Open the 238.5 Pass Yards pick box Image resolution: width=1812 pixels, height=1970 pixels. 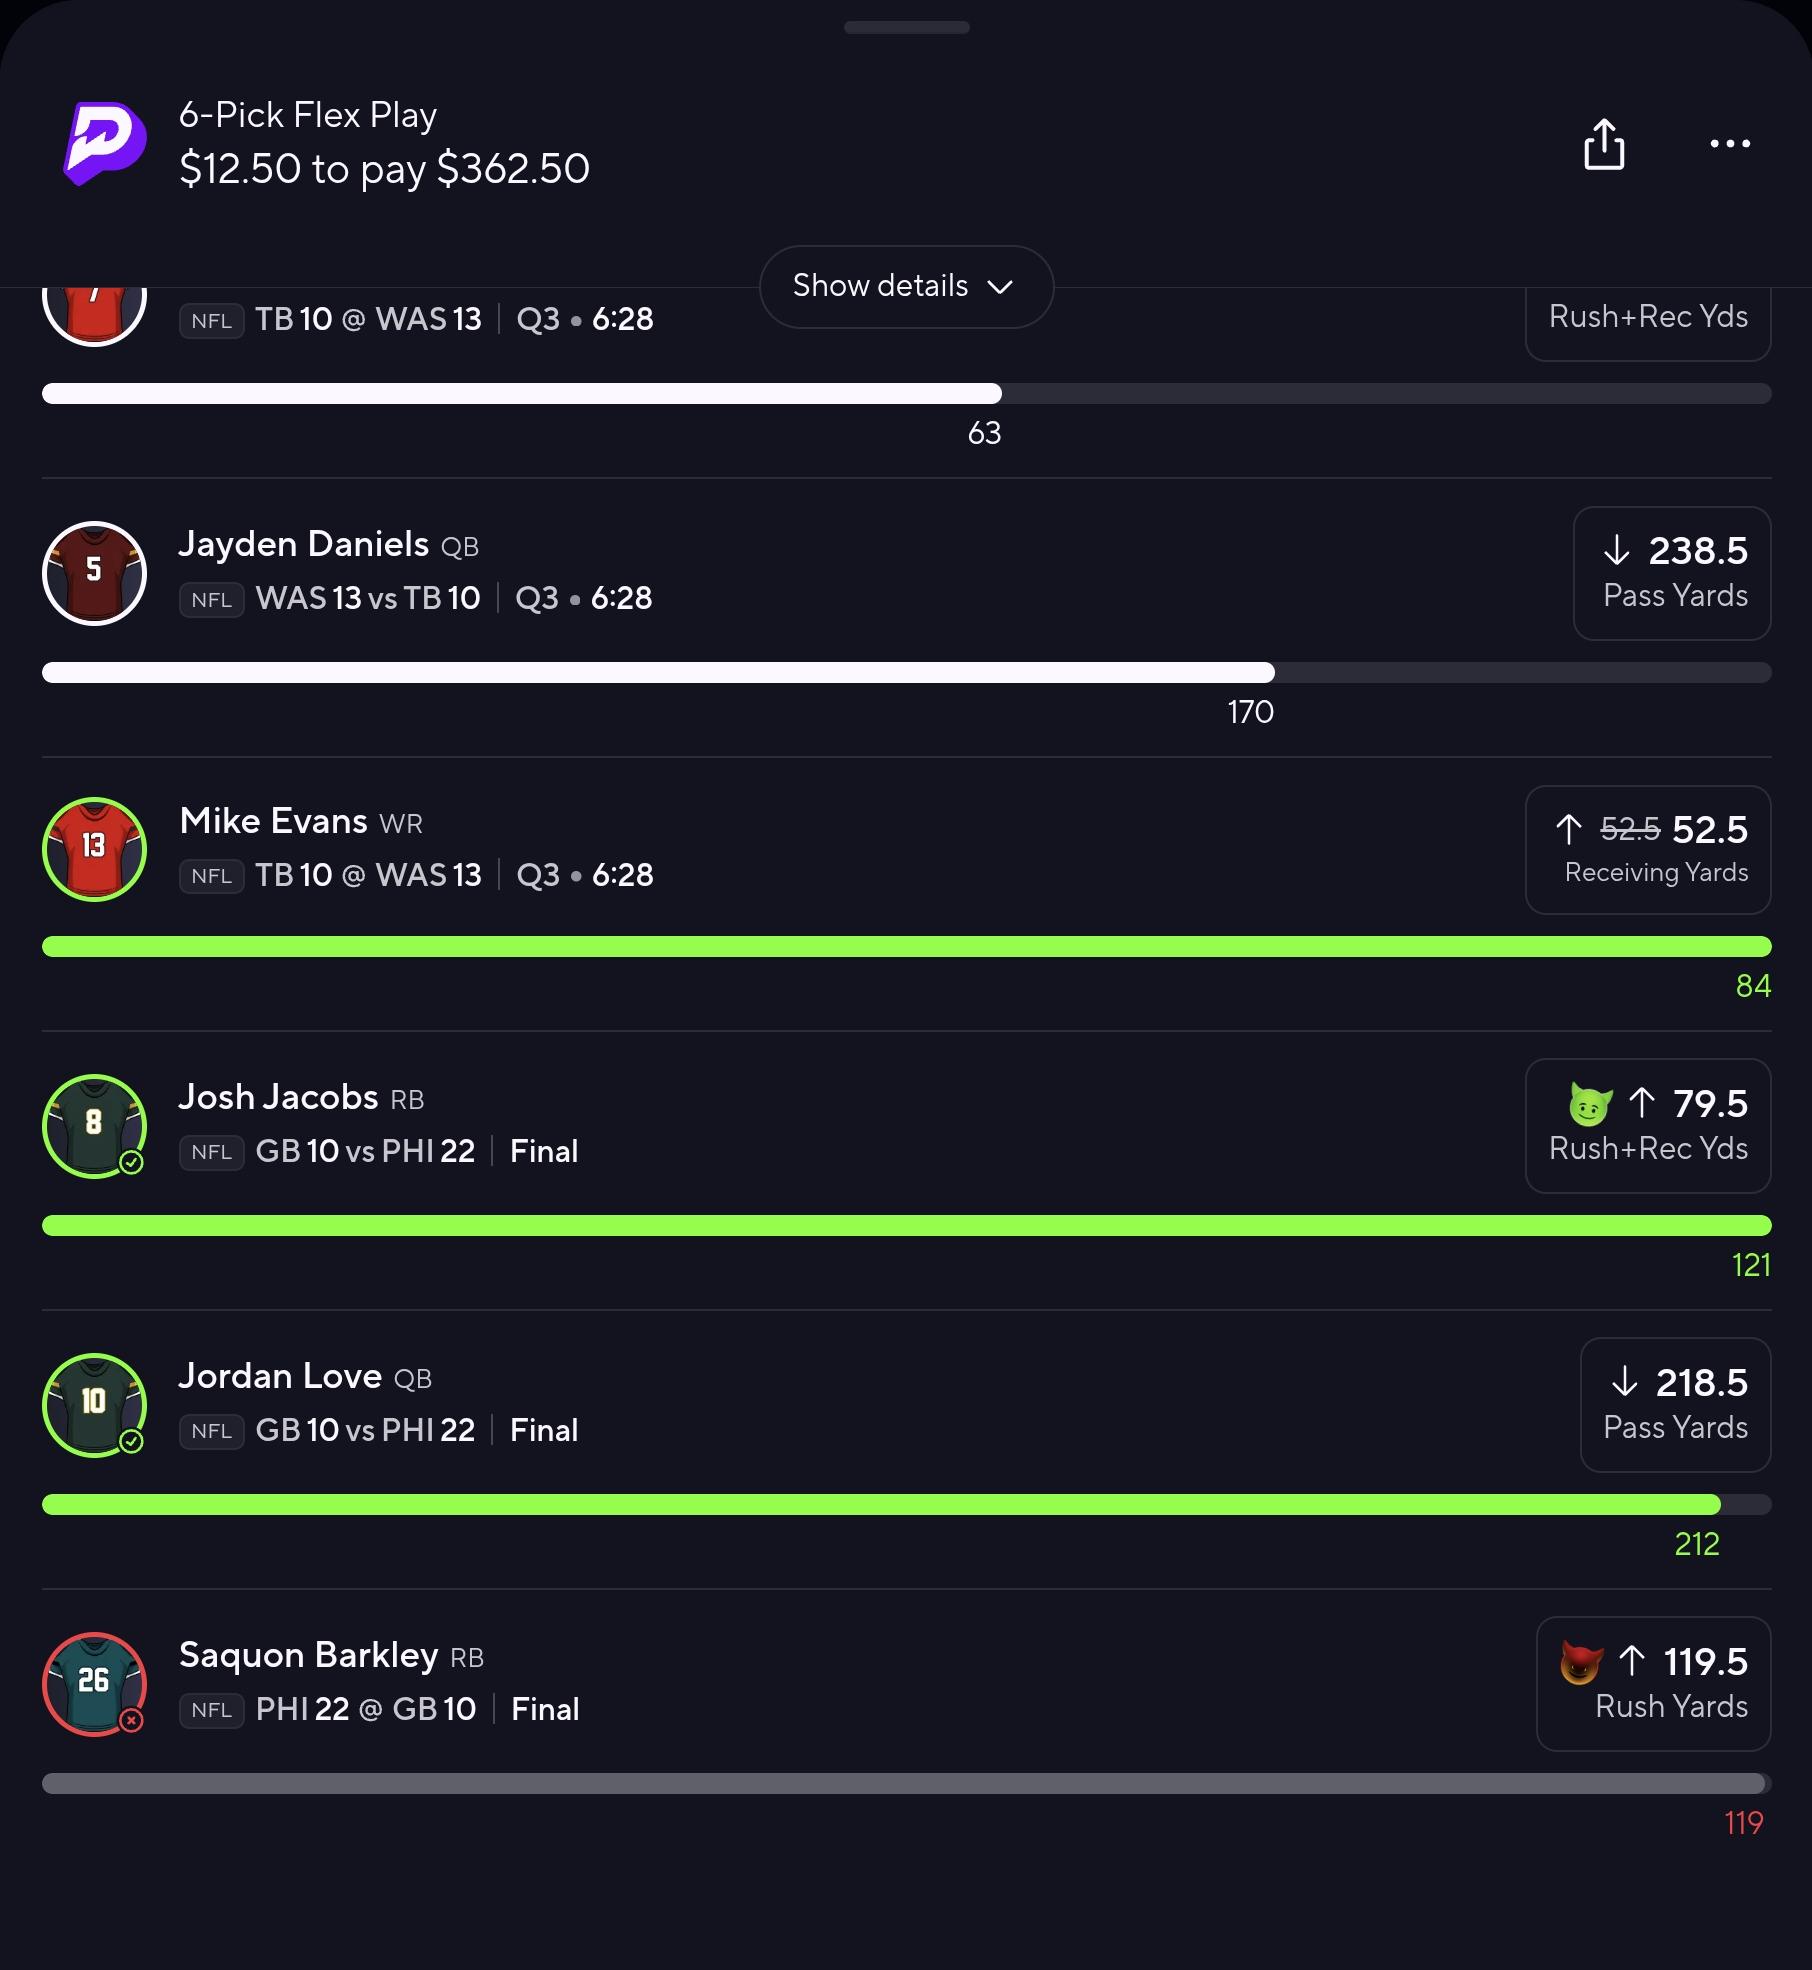(1672, 573)
